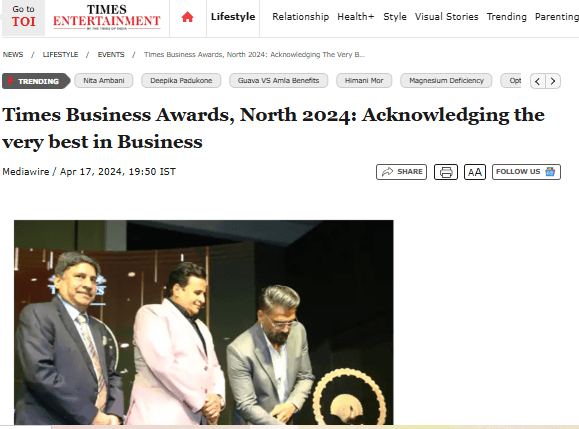The image size is (579, 429).
Task: Select Health+ in the navigation bar
Action: pyautogui.click(x=356, y=17)
